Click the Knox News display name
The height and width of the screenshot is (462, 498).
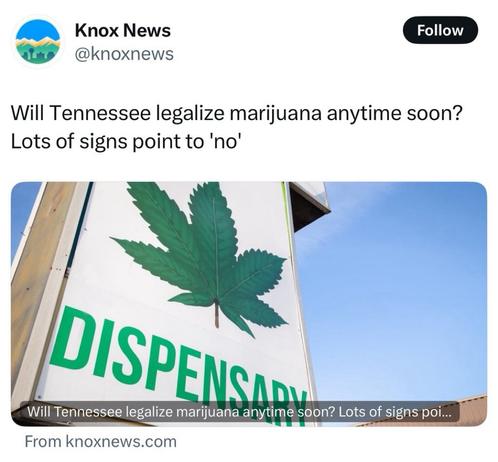tap(123, 30)
